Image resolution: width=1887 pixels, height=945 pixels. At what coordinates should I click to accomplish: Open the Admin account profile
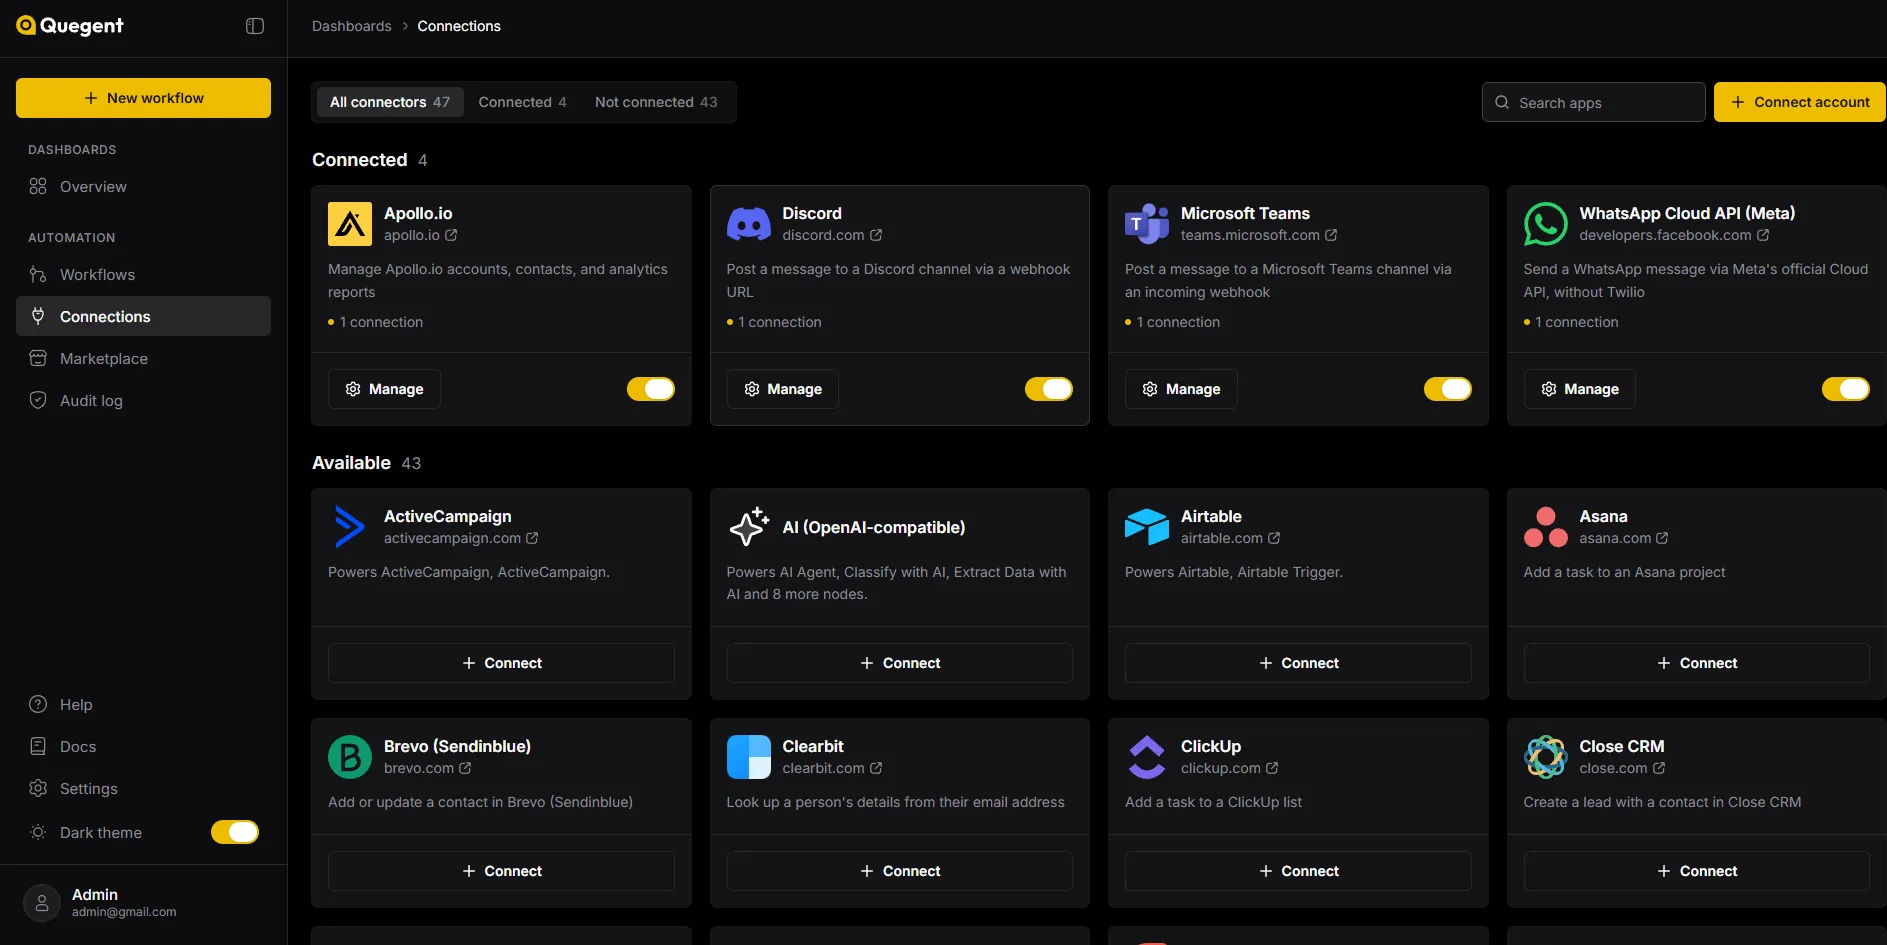pyautogui.click(x=143, y=903)
